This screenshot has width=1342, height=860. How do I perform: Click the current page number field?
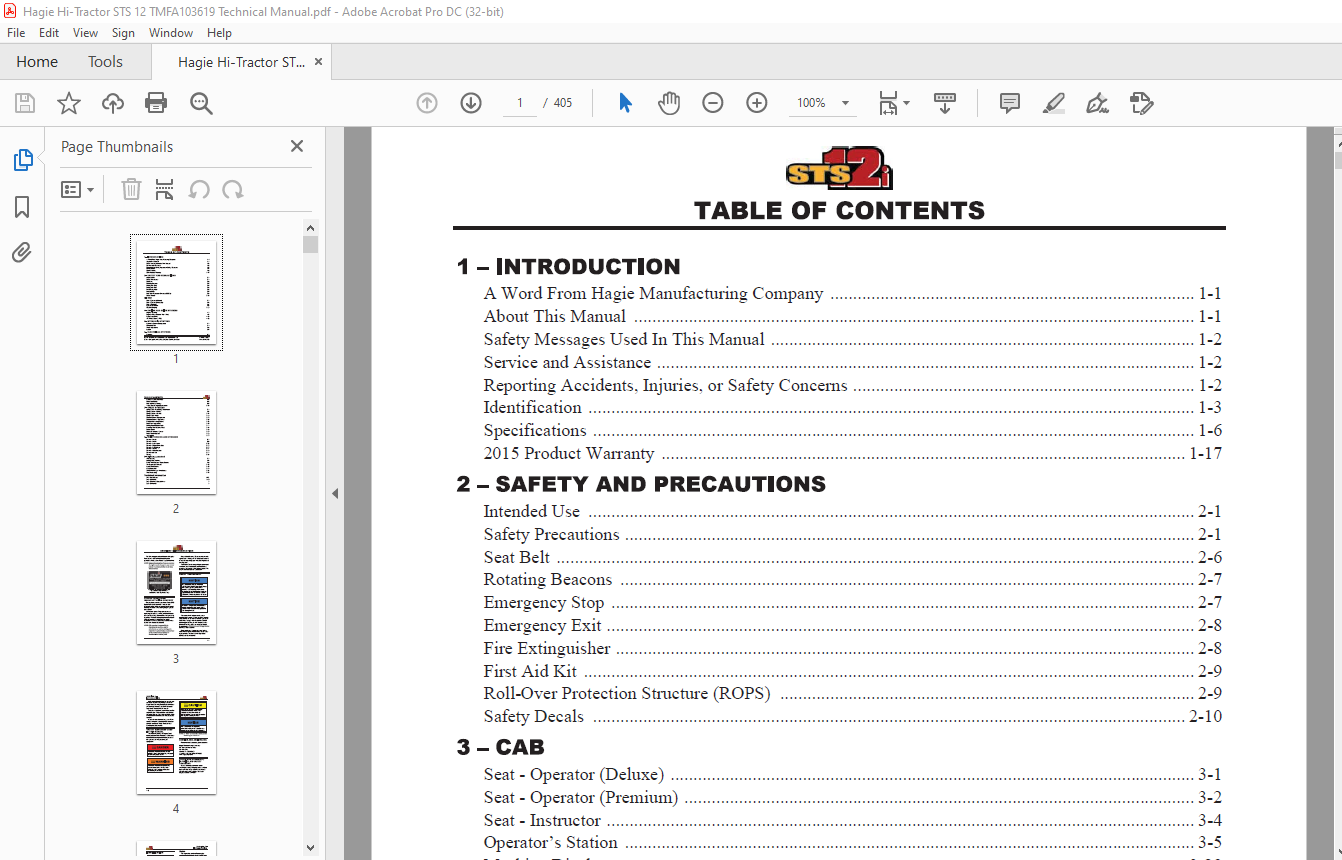pyautogui.click(x=520, y=103)
